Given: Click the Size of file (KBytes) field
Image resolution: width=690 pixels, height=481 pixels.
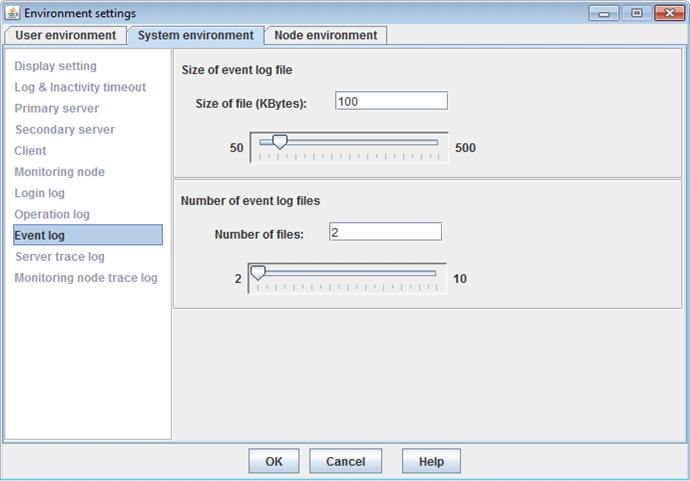Looking at the screenshot, I should pyautogui.click(x=391, y=101).
